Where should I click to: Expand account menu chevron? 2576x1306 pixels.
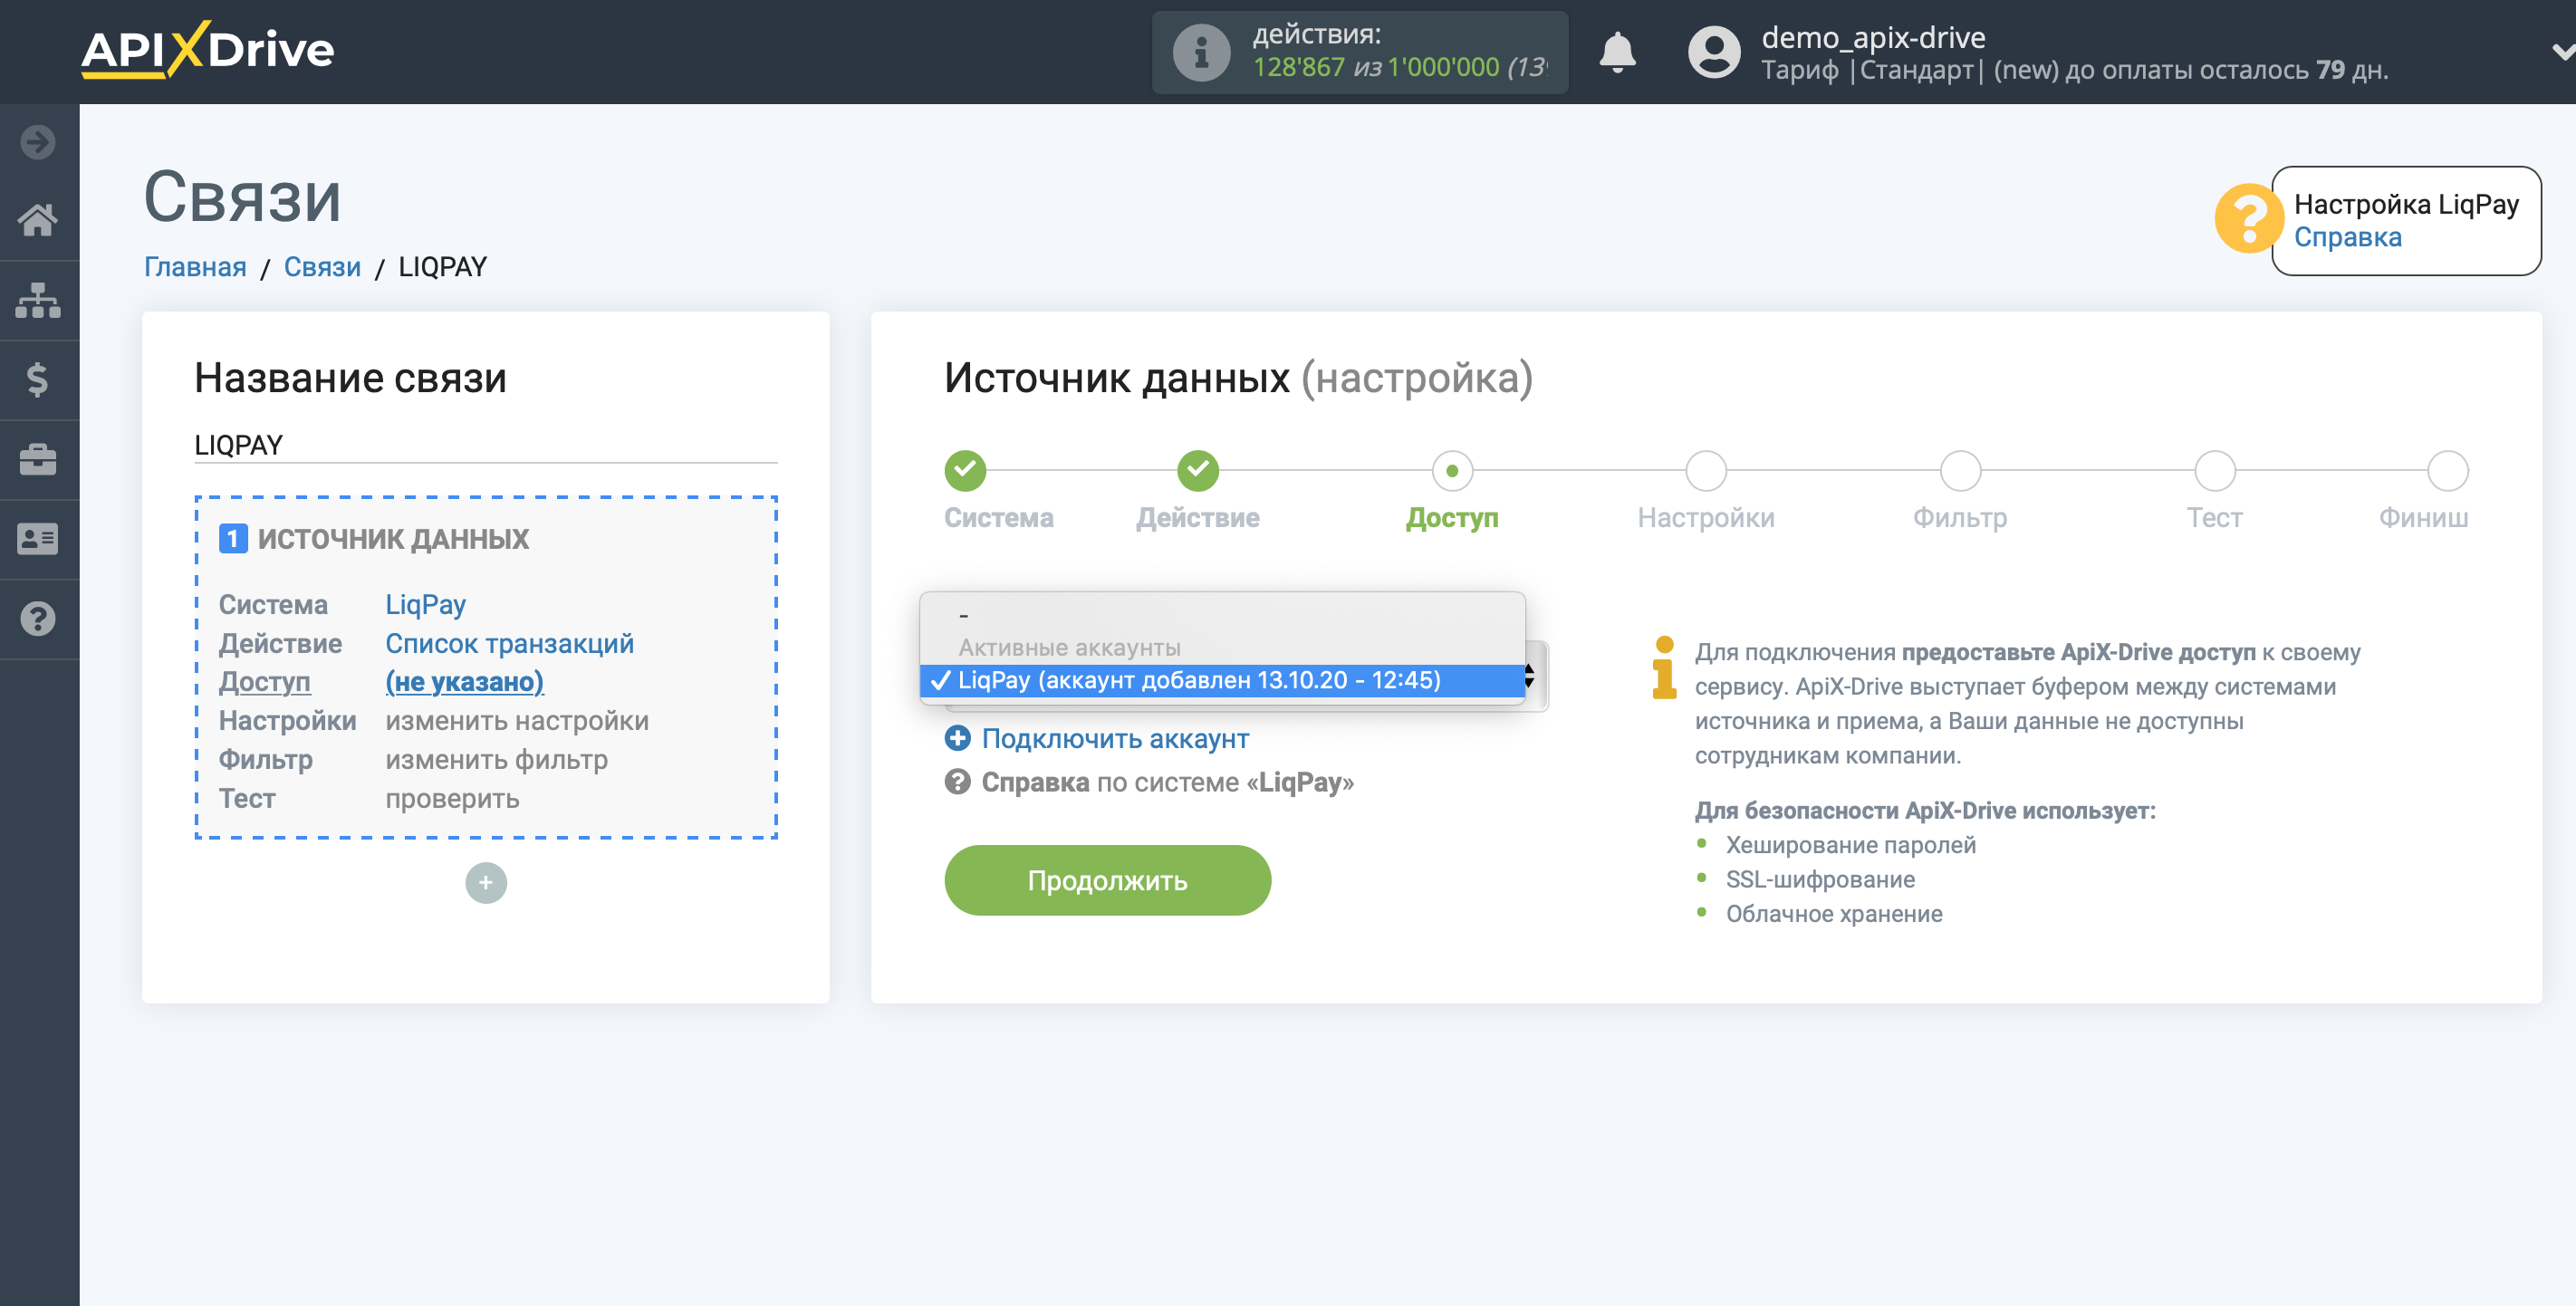2563,52
